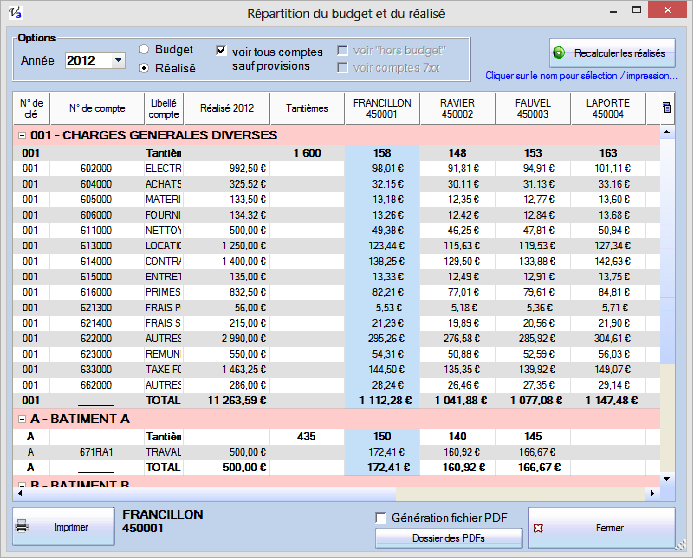This screenshot has width=694, height=559.
Task: Select account 671RA1 TRAVAU row
Action: (x=336, y=452)
